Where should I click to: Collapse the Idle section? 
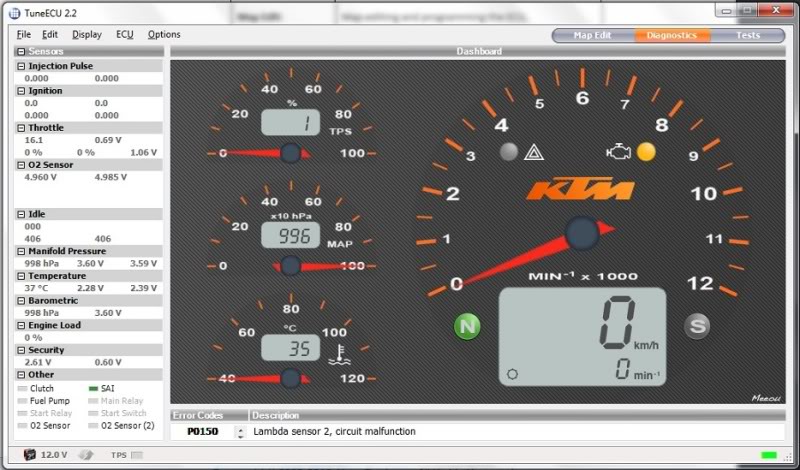point(21,214)
